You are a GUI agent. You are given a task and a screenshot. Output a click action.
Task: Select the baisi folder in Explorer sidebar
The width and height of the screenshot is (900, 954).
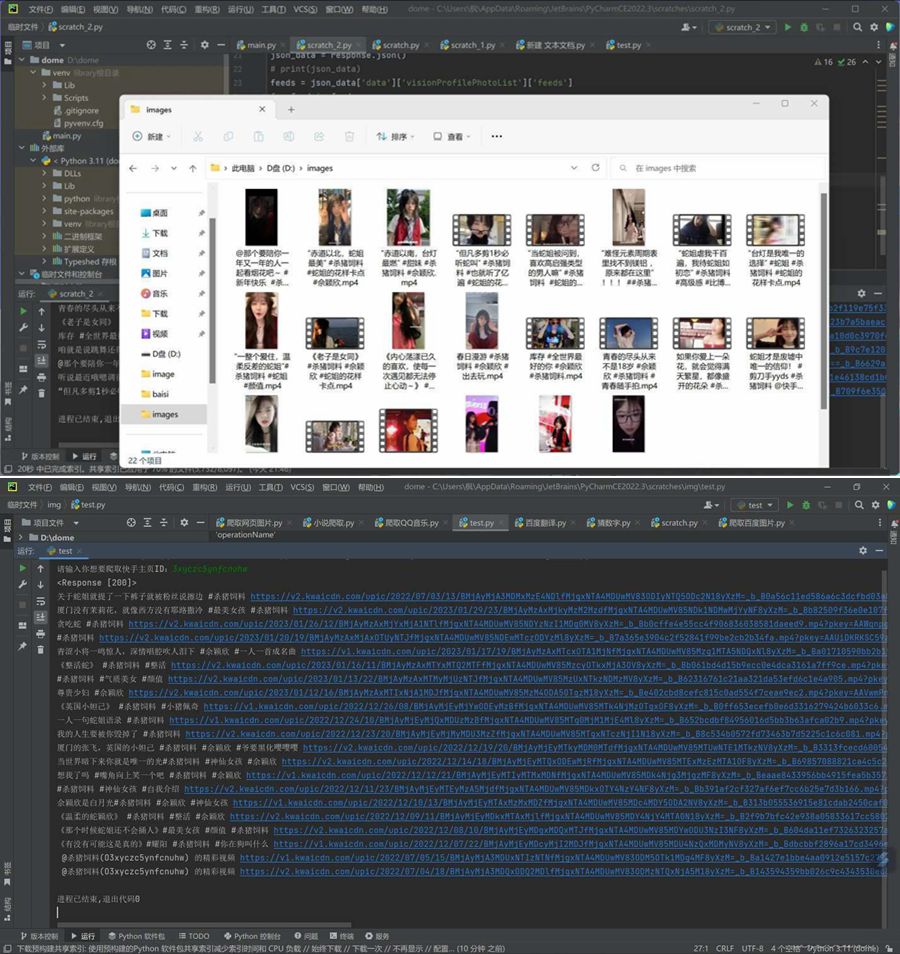pos(160,394)
